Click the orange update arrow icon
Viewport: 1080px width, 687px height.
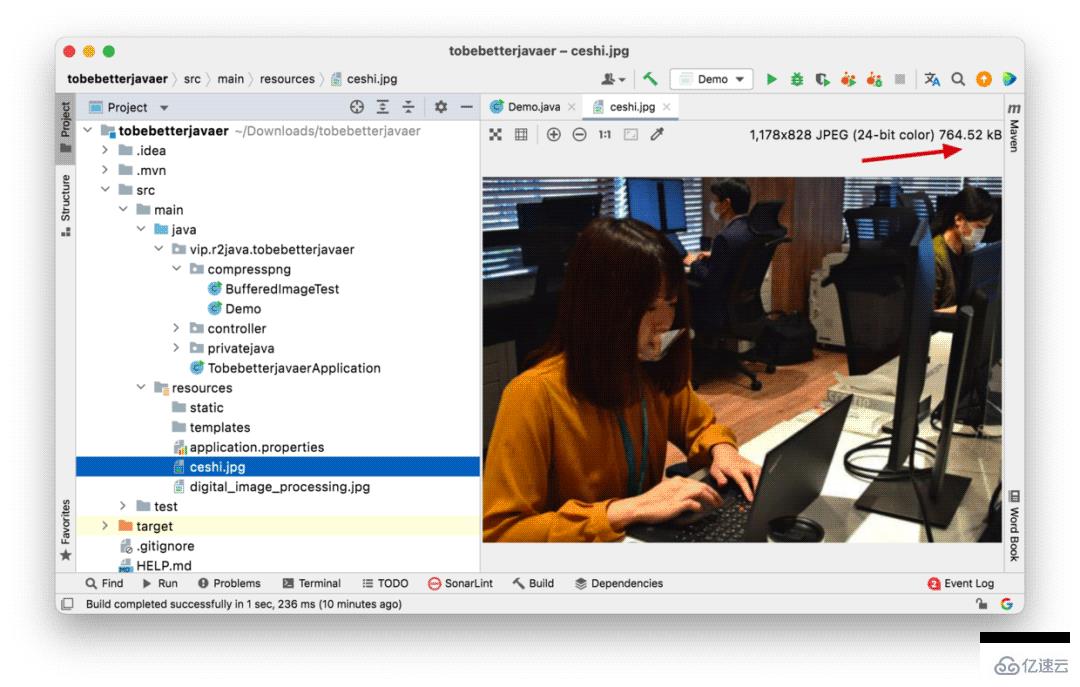[984, 79]
